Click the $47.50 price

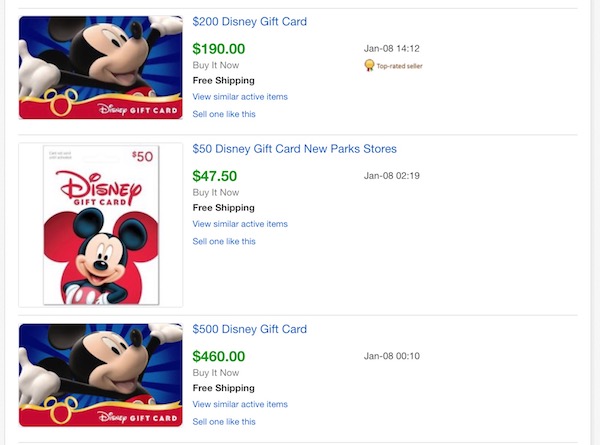coord(215,176)
